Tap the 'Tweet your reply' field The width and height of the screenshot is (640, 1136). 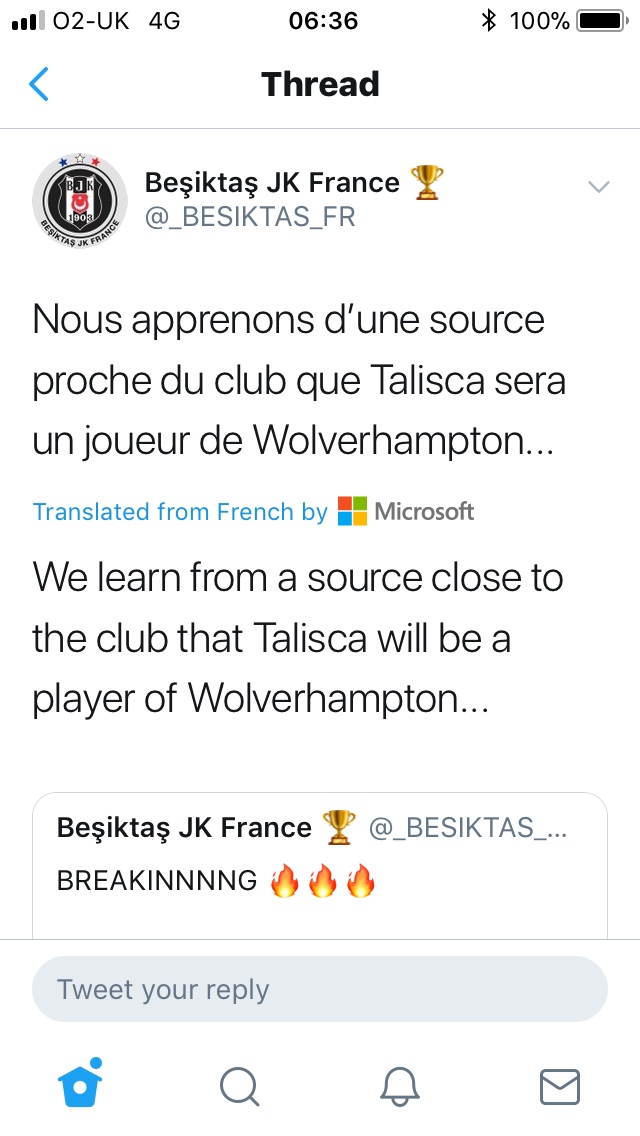(320, 989)
